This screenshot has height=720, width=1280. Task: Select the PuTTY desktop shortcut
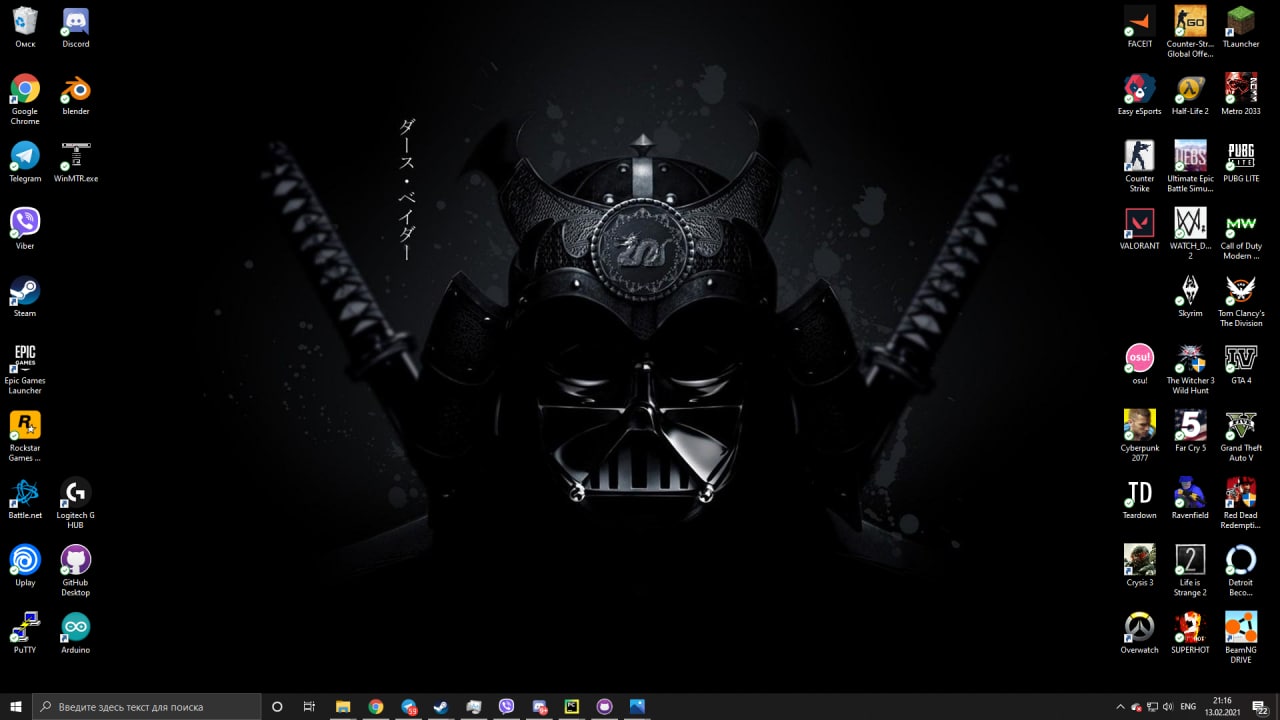(x=25, y=632)
